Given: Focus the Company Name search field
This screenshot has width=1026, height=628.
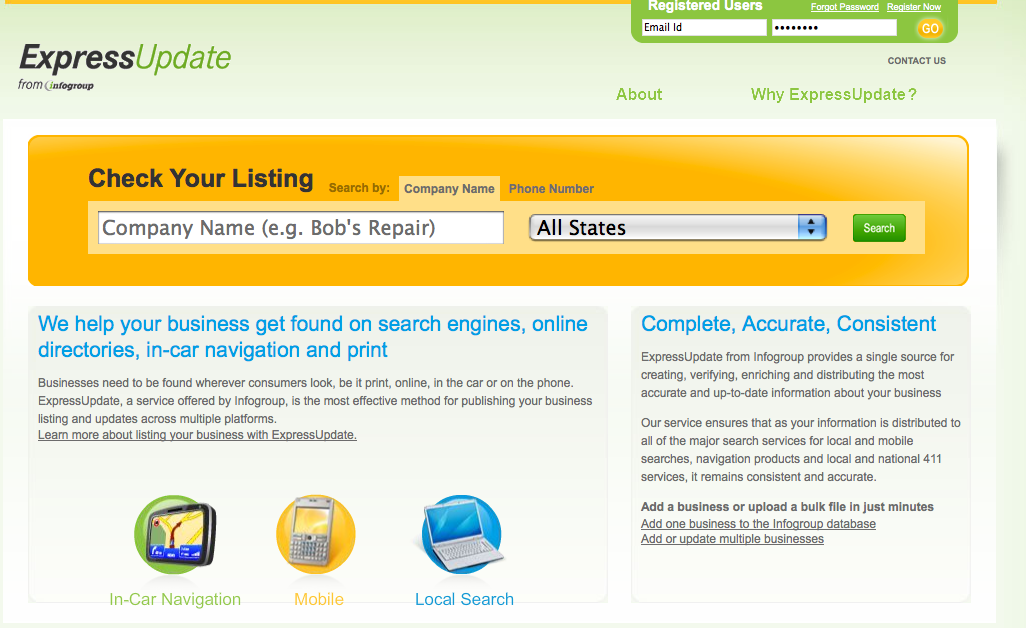Looking at the screenshot, I should [x=301, y=228].
